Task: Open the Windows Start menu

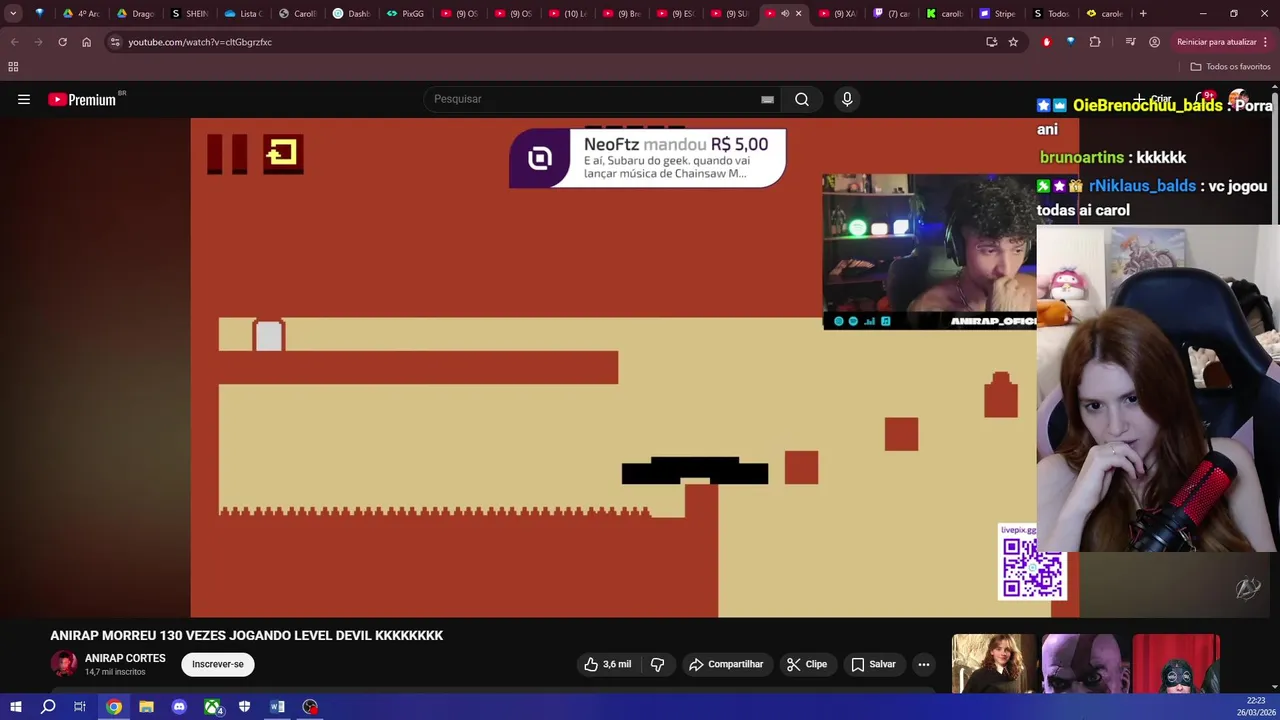Action: click(15, 707)
